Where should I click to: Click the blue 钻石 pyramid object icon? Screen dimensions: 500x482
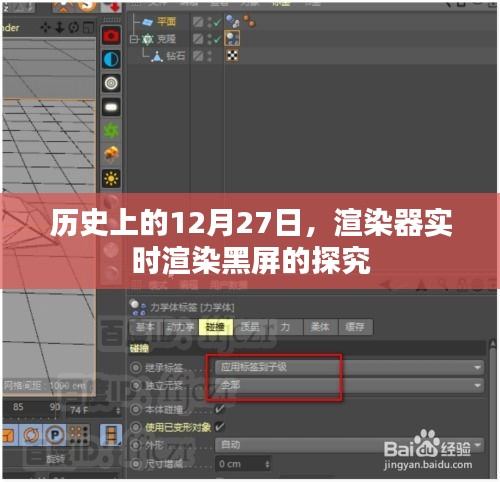pos(157,56)
